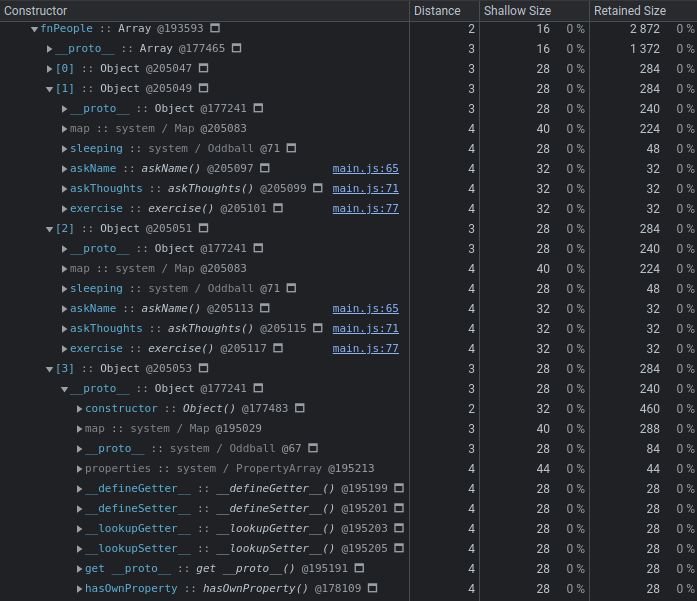697x601 pixels.
Task: Reveal fnPeople Array @193593 object icon
Action: point(215,28)
